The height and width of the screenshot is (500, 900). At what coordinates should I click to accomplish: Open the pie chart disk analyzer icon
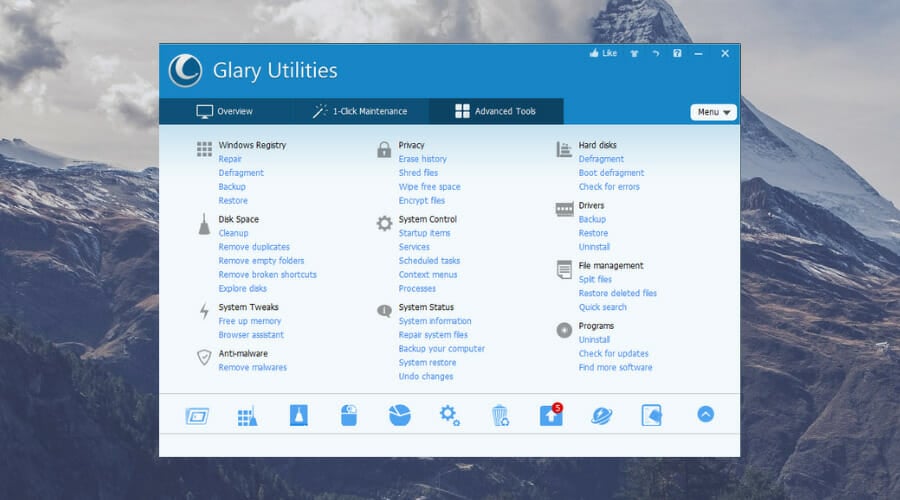pos(399,415)
